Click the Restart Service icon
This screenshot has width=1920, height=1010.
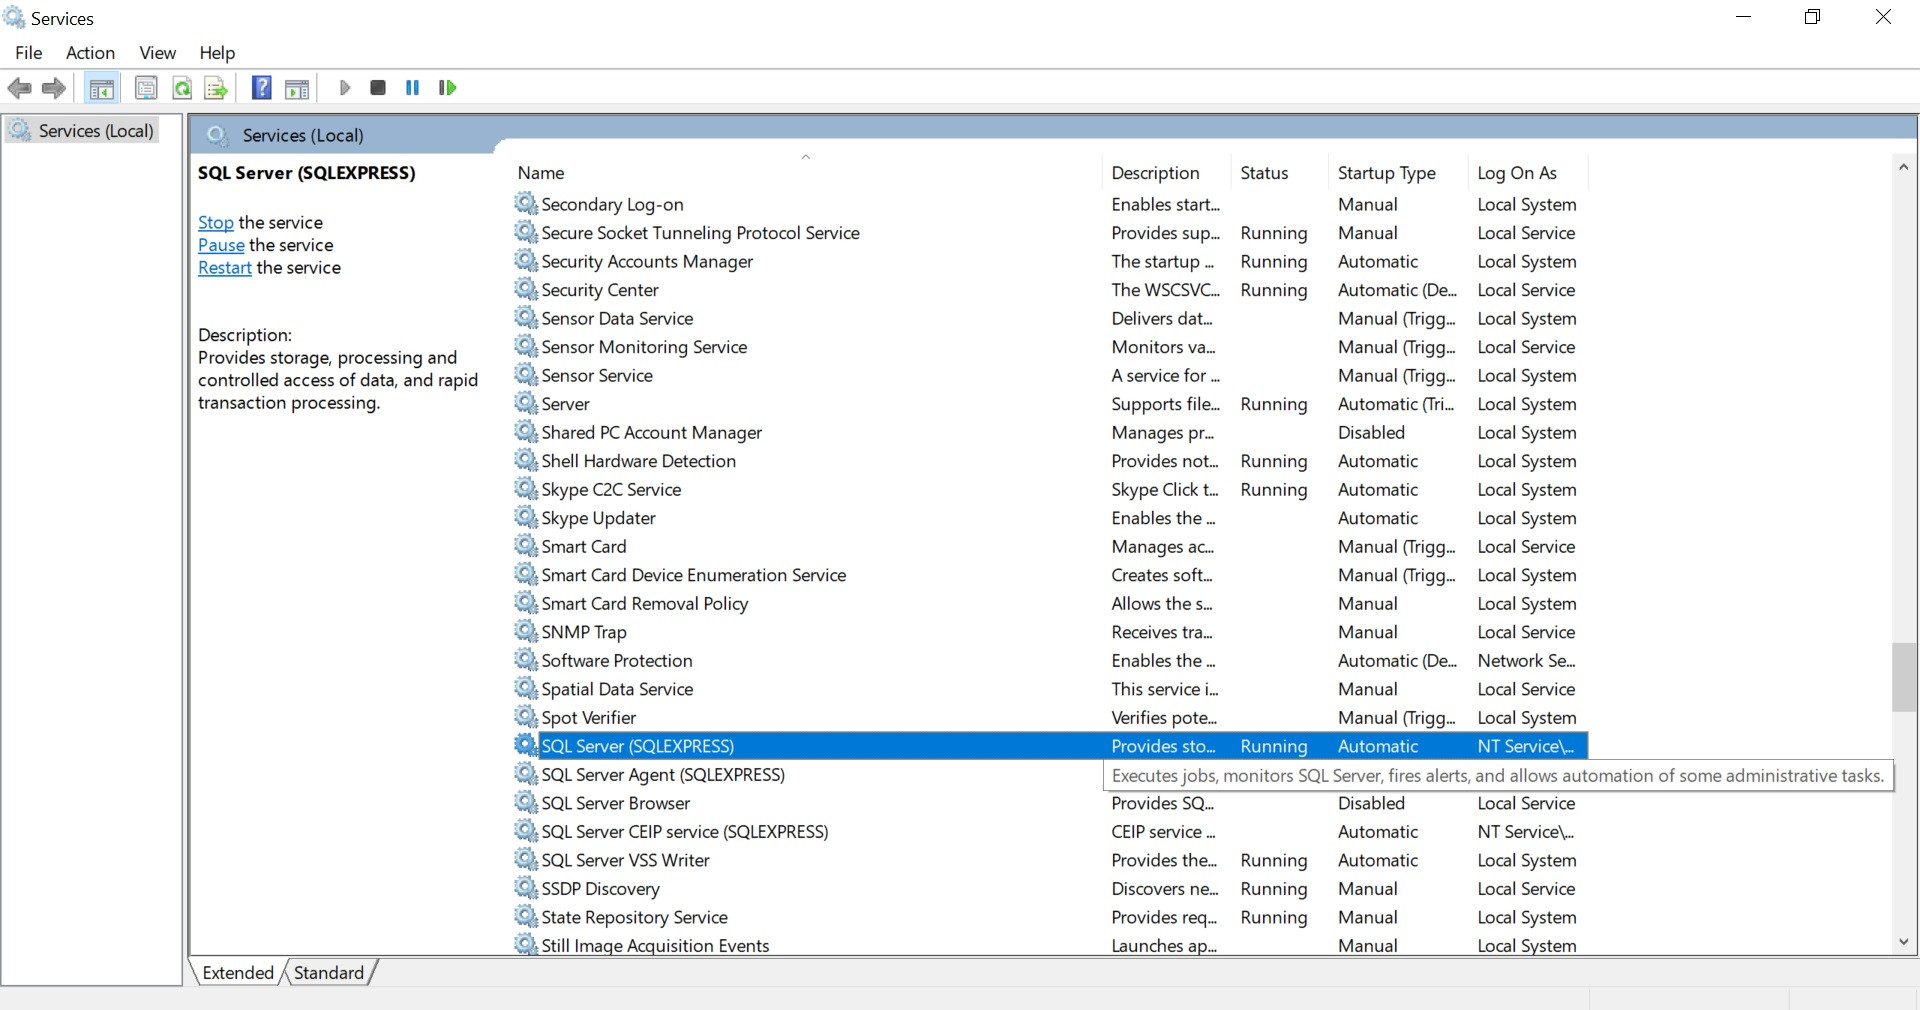(447, 88)
